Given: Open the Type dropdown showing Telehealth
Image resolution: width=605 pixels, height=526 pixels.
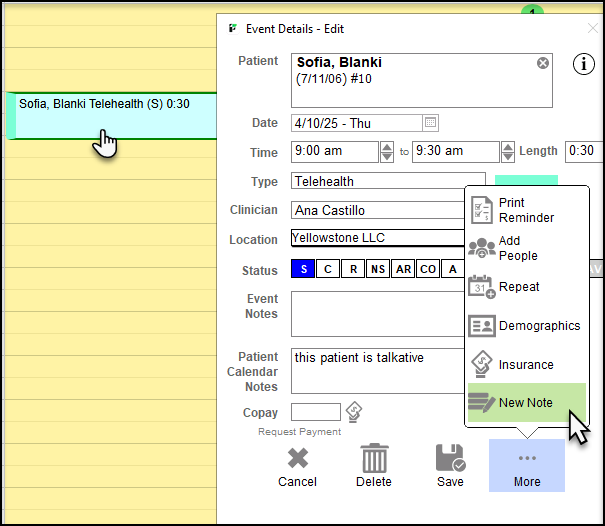Looking at the screenshot, I should pyautogui.click(x=388, y=181).
